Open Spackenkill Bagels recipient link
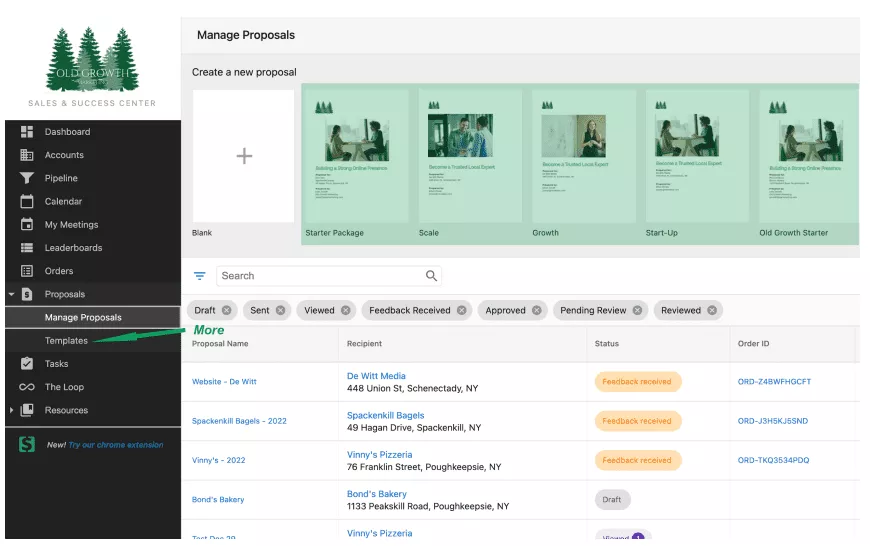The height and width of the screenshot is (546, 870). click(386, 416)
